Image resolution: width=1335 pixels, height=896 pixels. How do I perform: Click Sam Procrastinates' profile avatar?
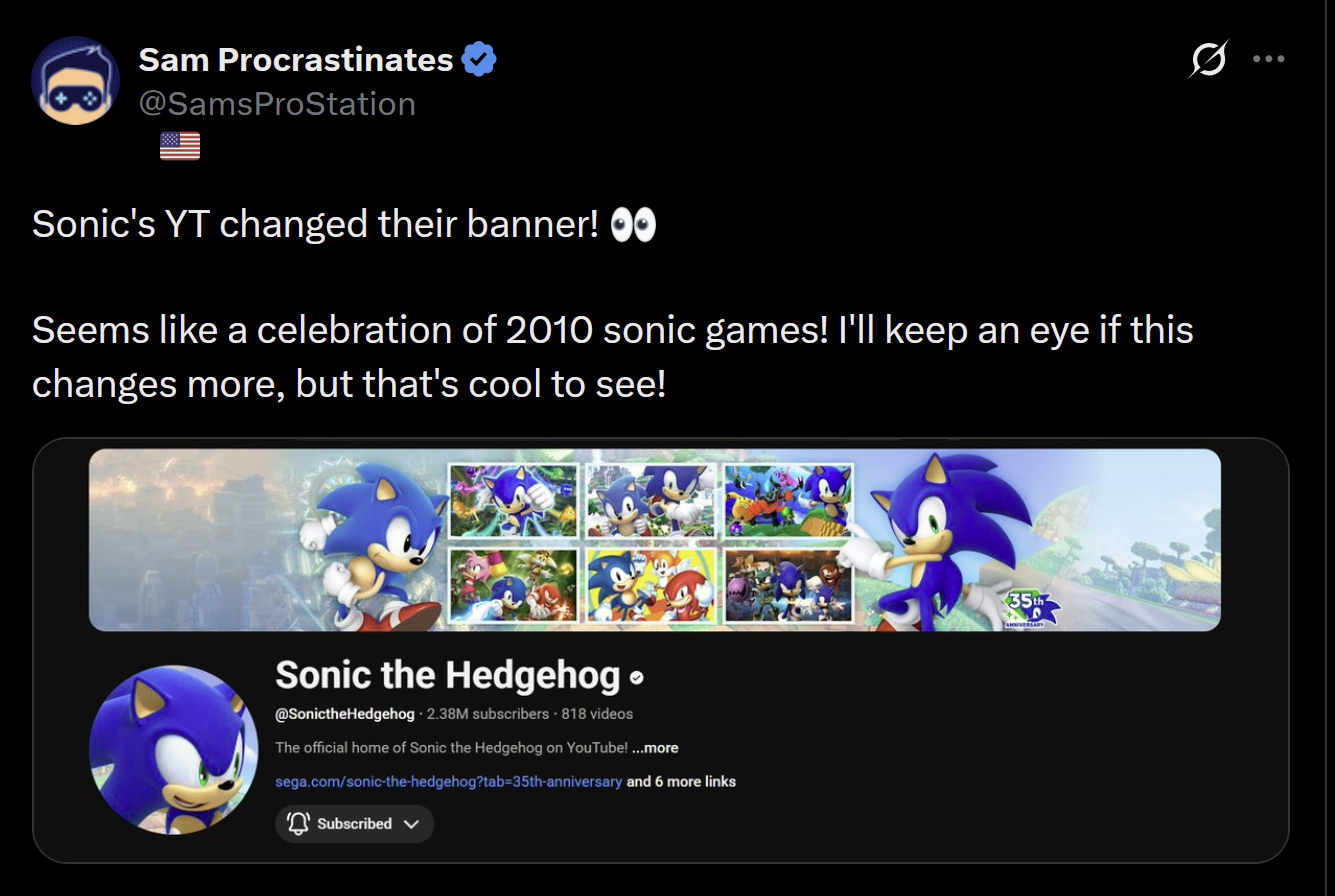(76, 80)
